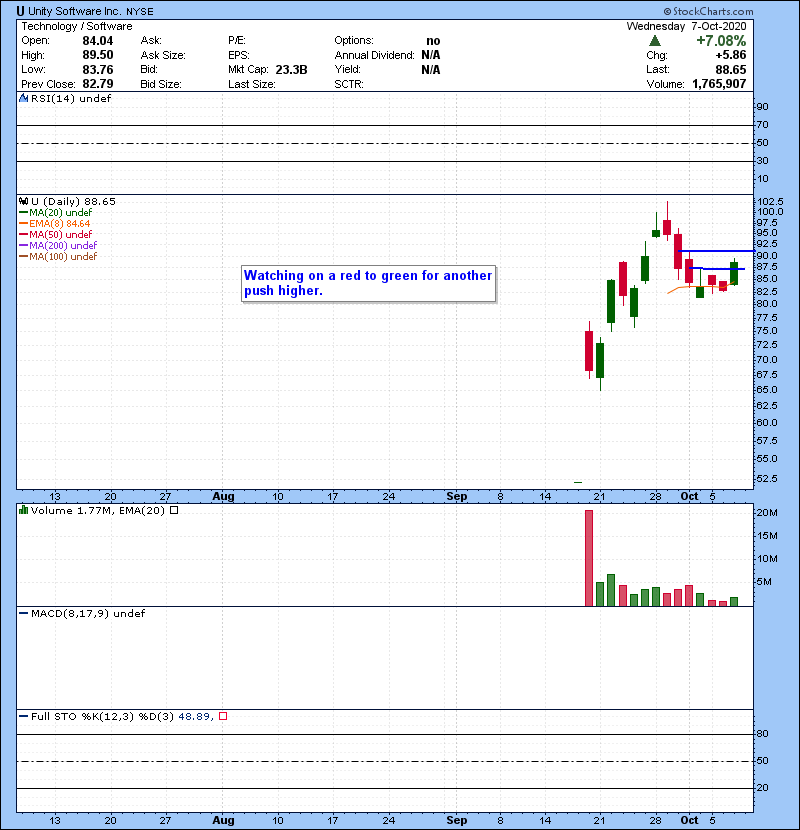Click the Open value 84.04
800x830 pixels.
coord(97,41)
